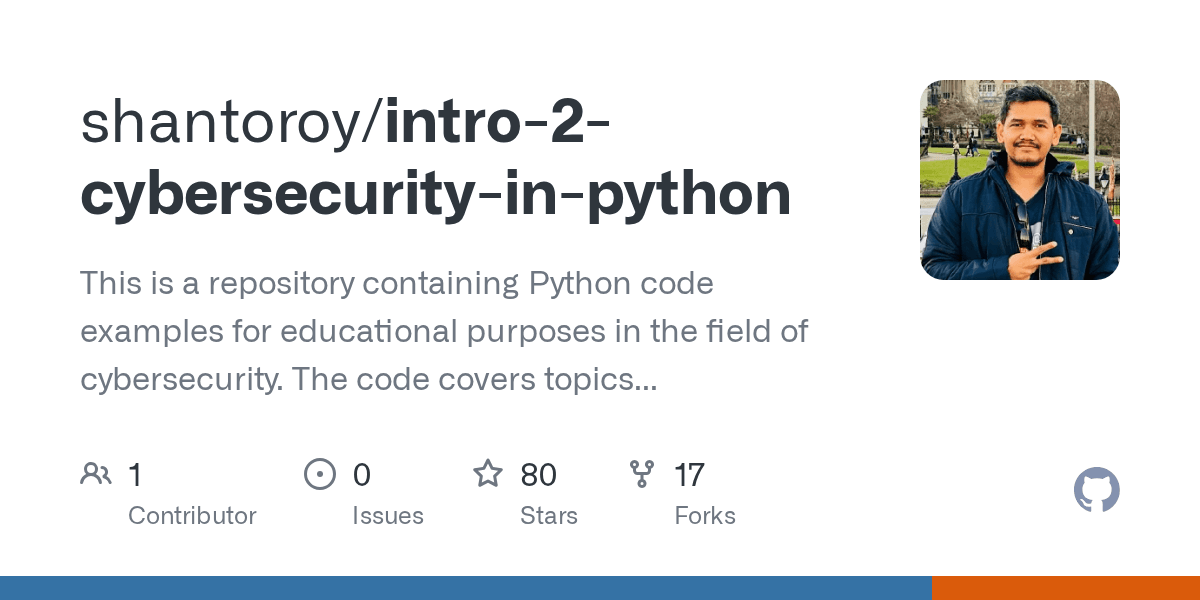1200x600 pixels.
Task: Open shantoroy's profile avatar photo
Action: 1019,180
